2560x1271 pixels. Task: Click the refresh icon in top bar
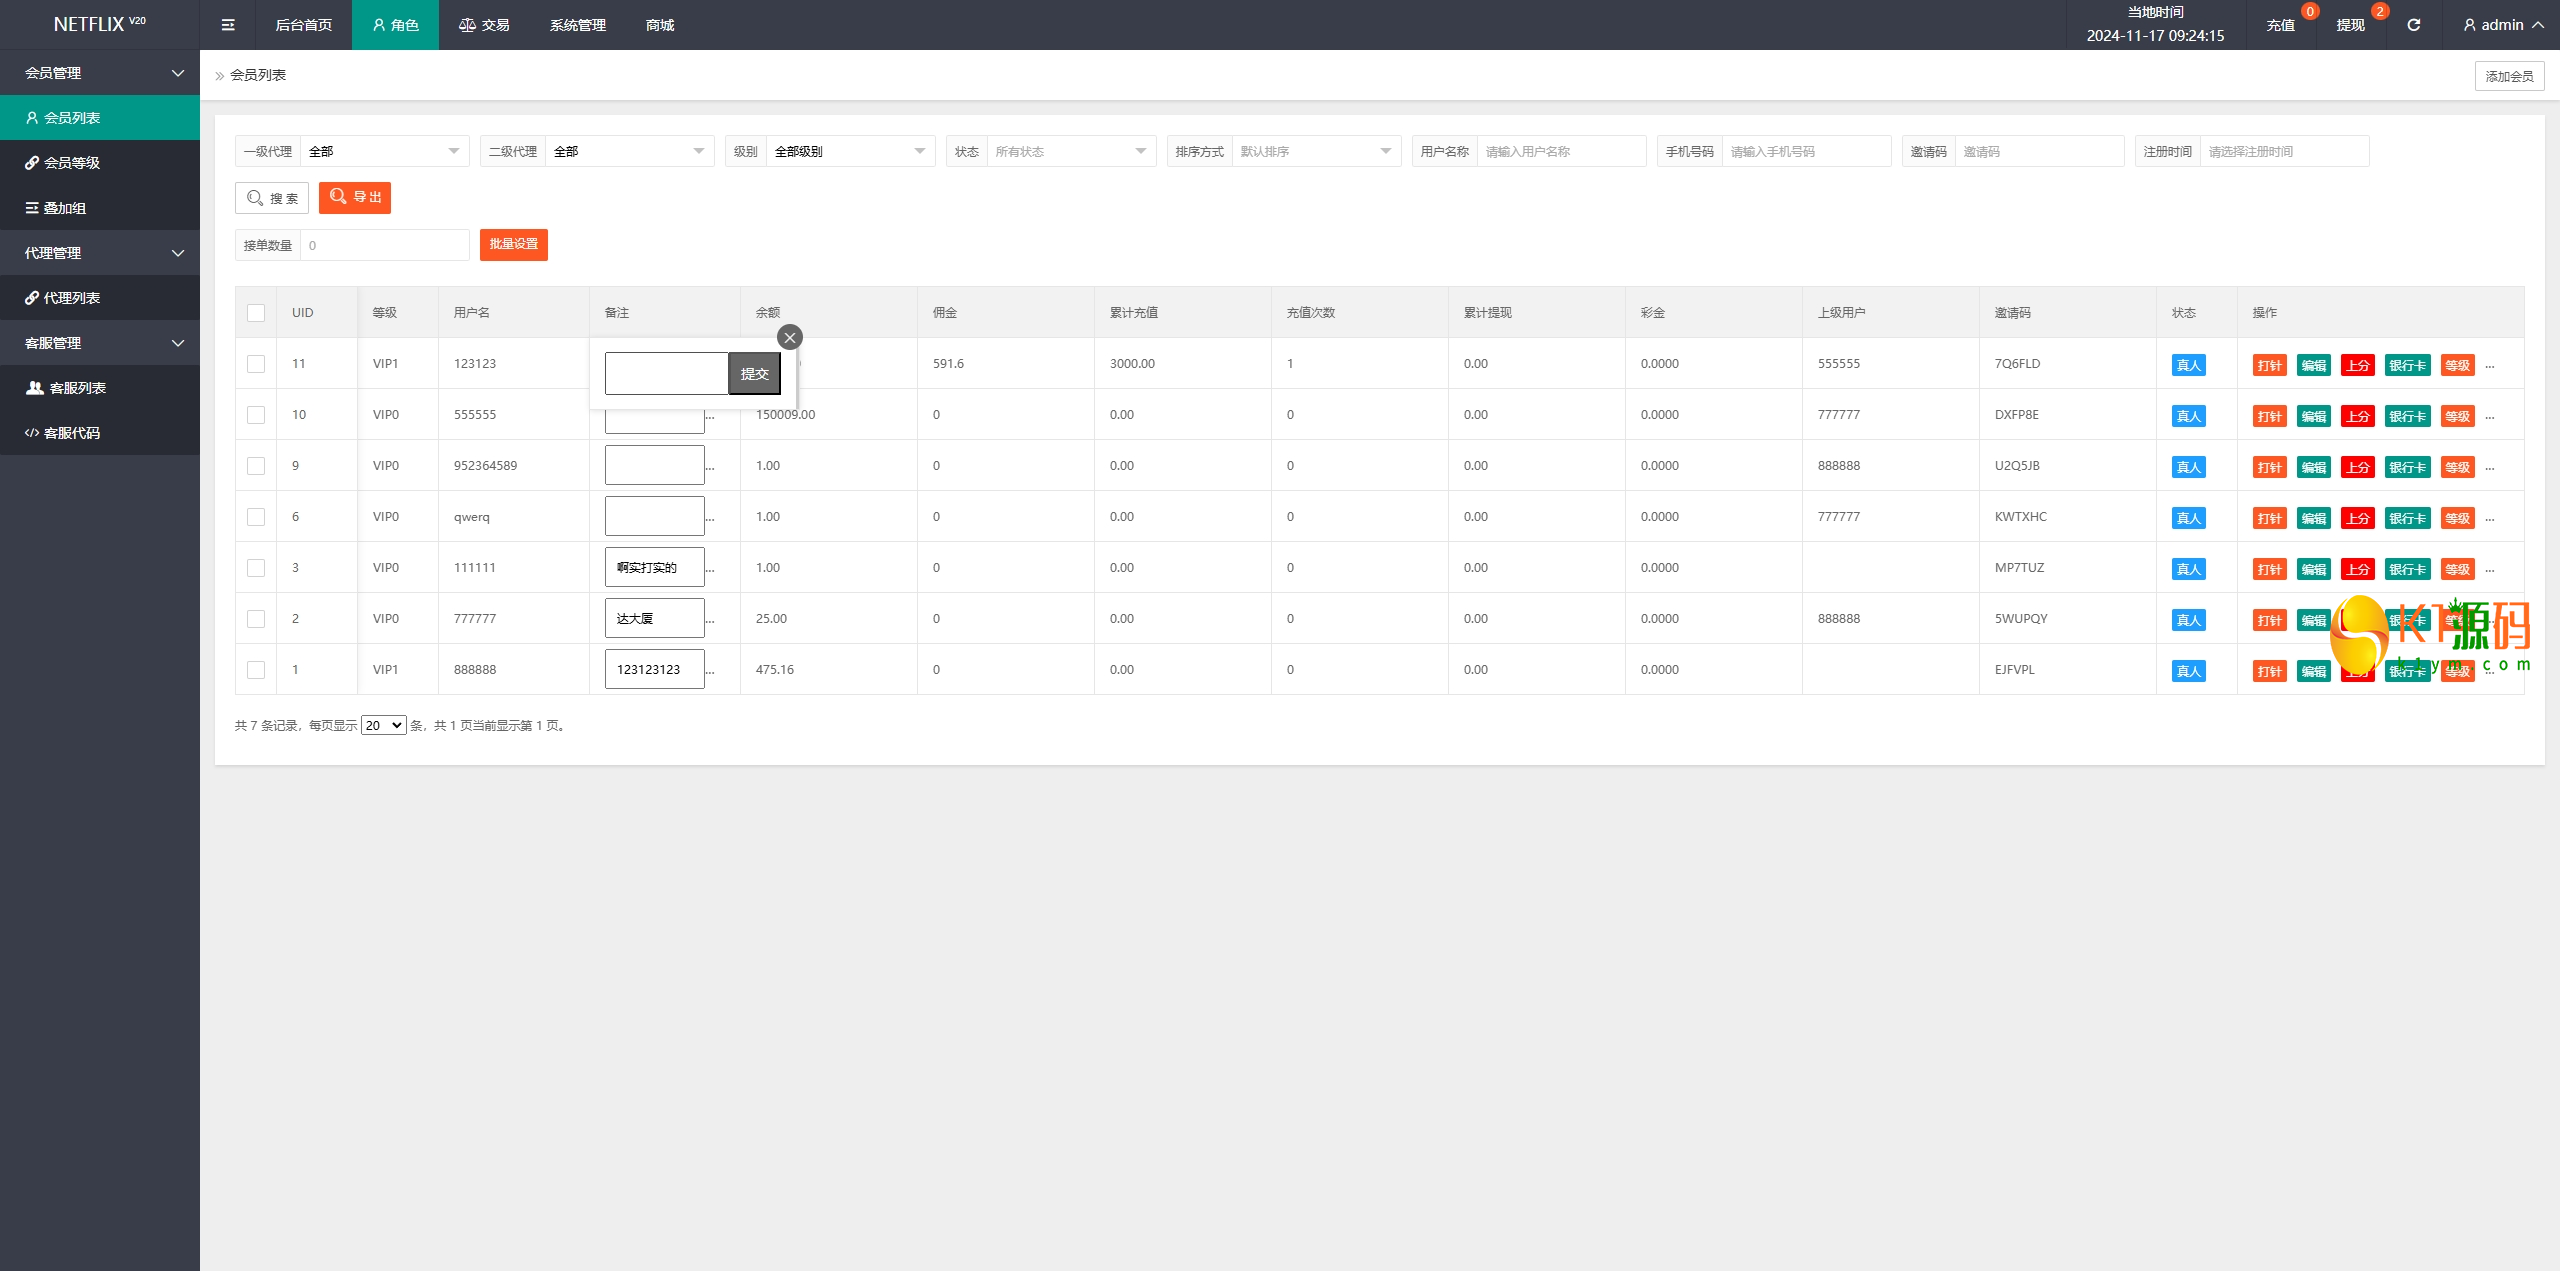(2413, 25)
